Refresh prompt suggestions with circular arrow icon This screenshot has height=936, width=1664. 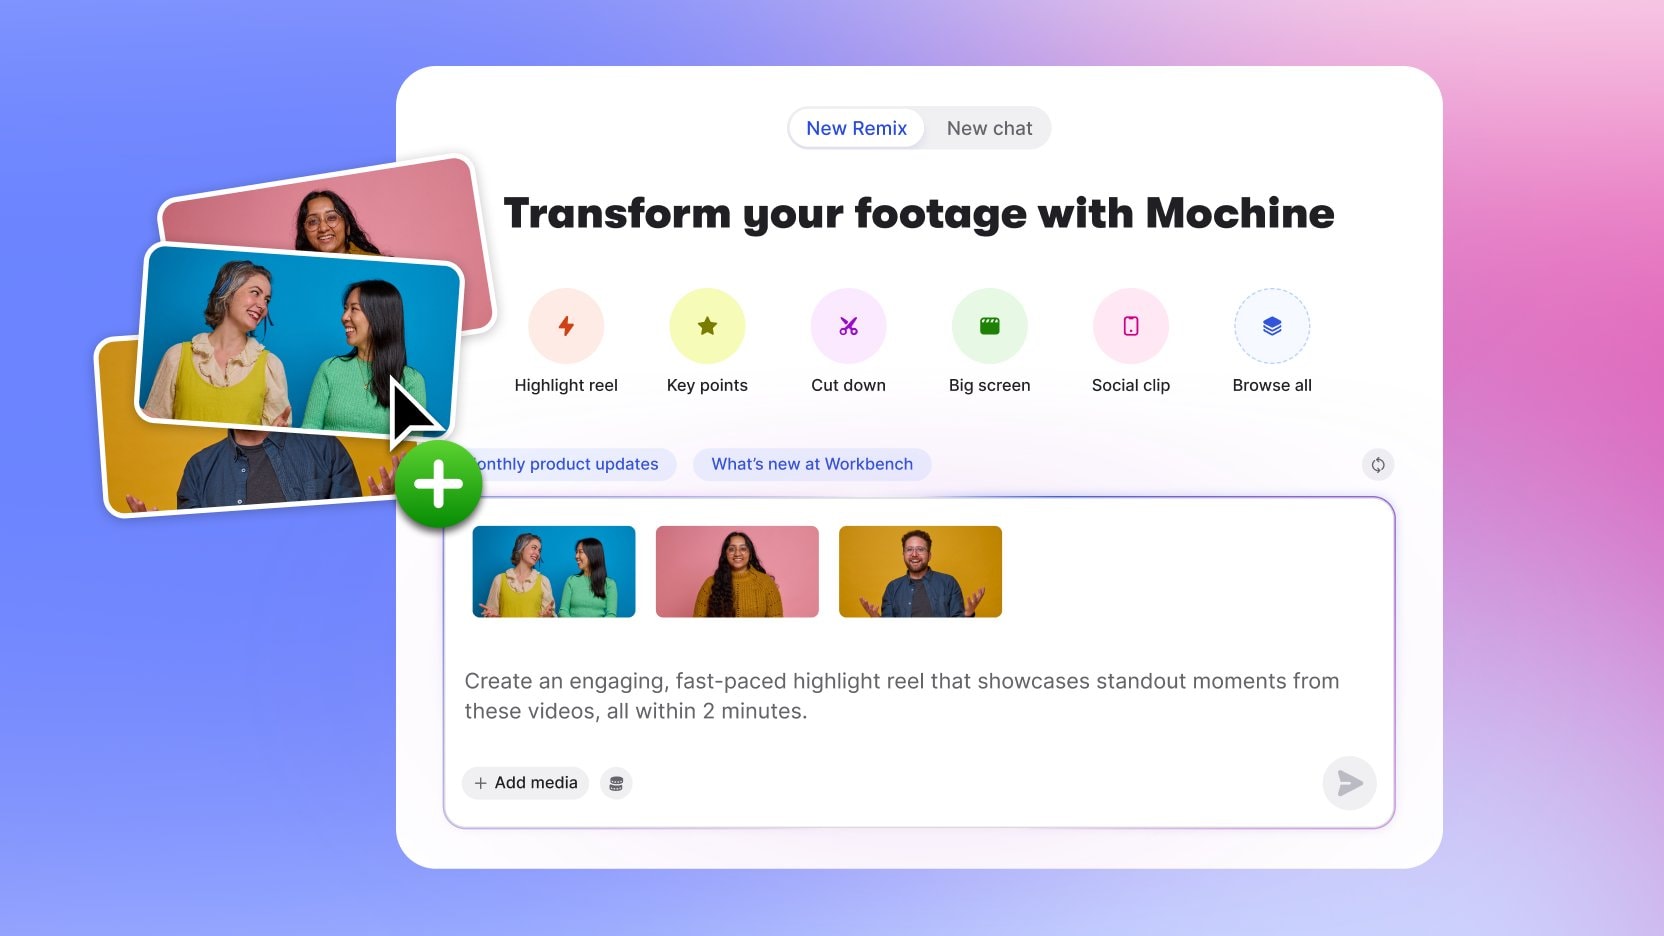pos(1378,464)
